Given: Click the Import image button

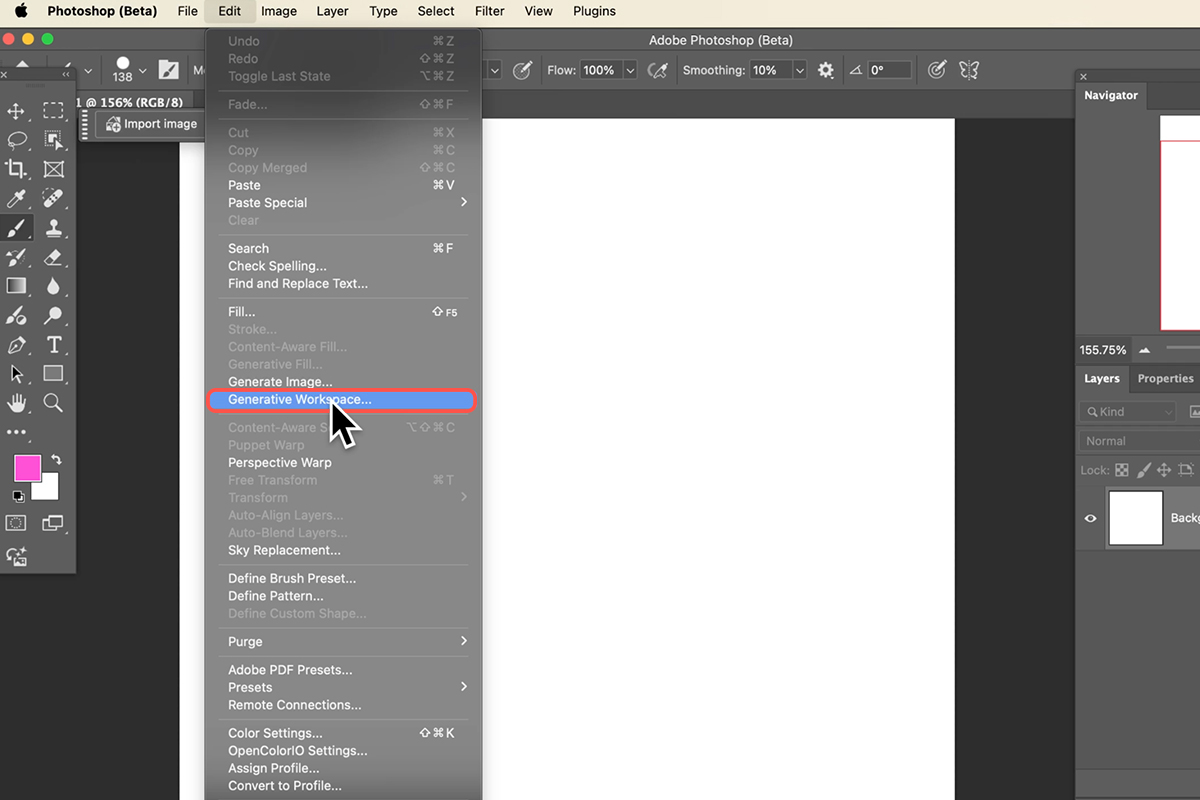Looking at the screenshot, I should coord(152,124).
